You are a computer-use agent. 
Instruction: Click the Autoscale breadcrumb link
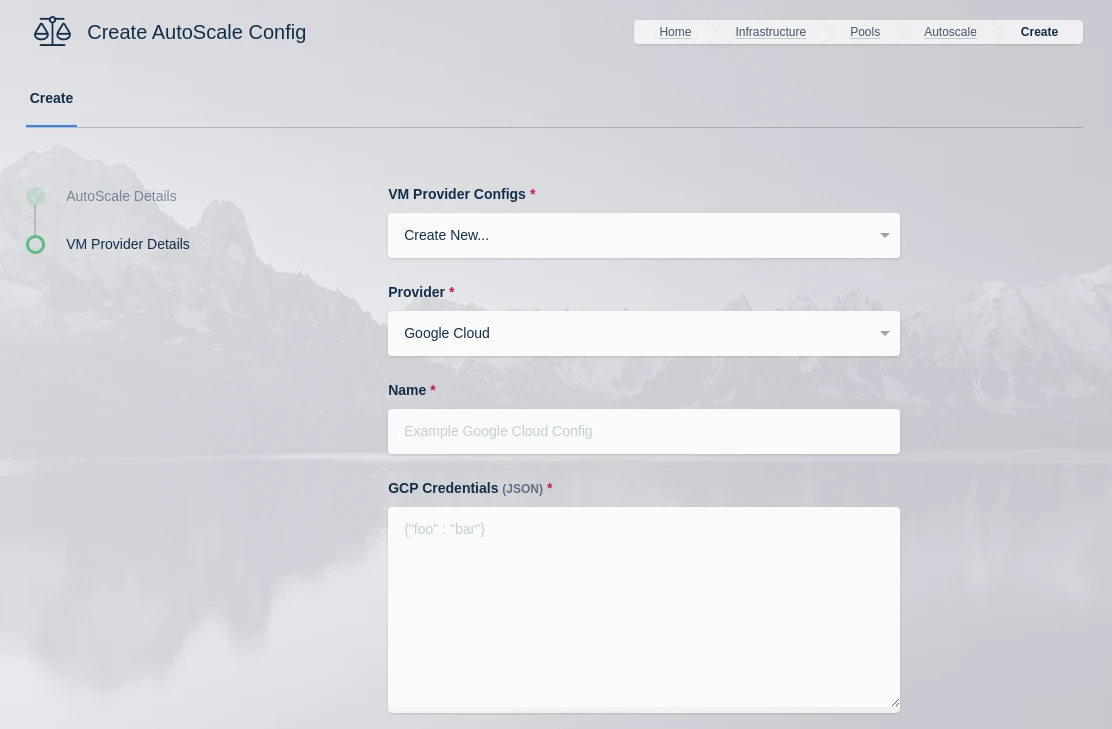click(950, 32)
